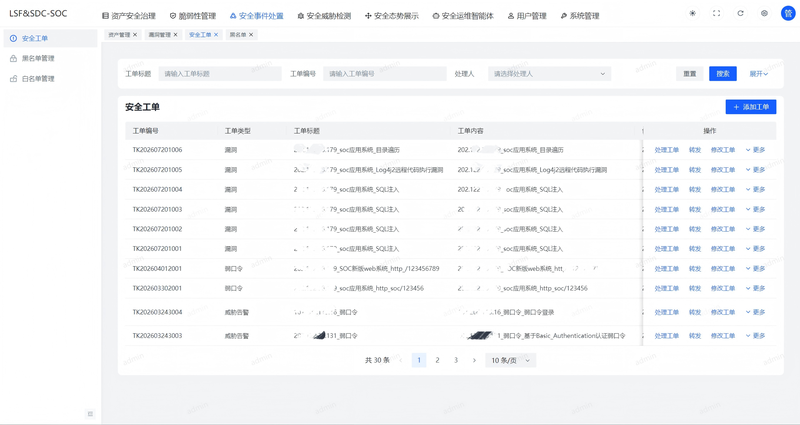Open the 用户管理 top menu
800x425 pixels.
(527, 16)
